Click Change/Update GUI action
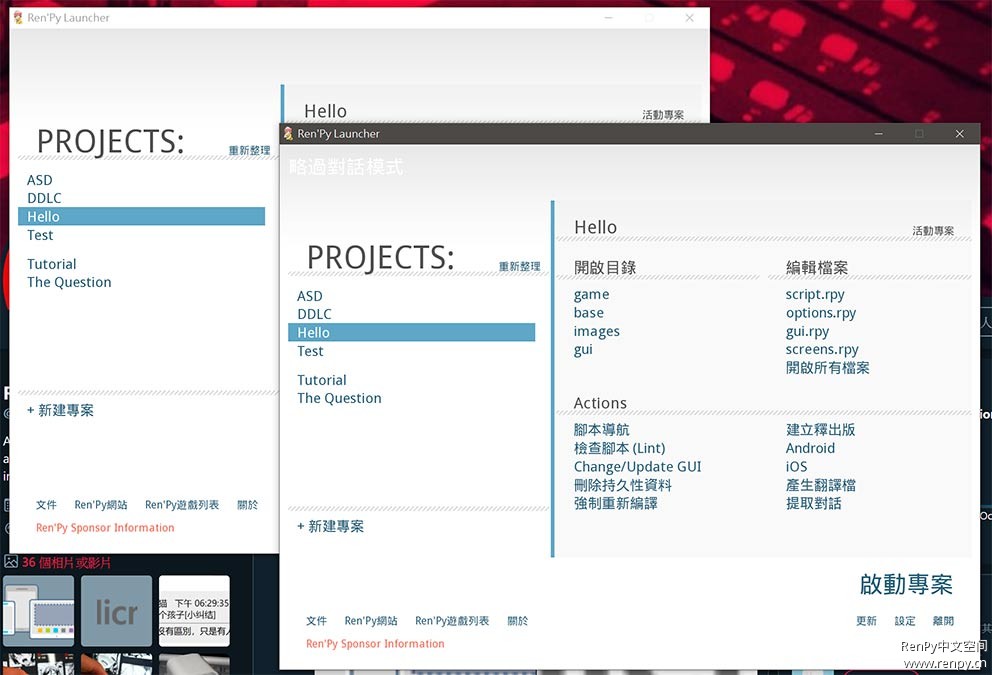The height and width of the screenshot is (675, 992). click(637, 466)
